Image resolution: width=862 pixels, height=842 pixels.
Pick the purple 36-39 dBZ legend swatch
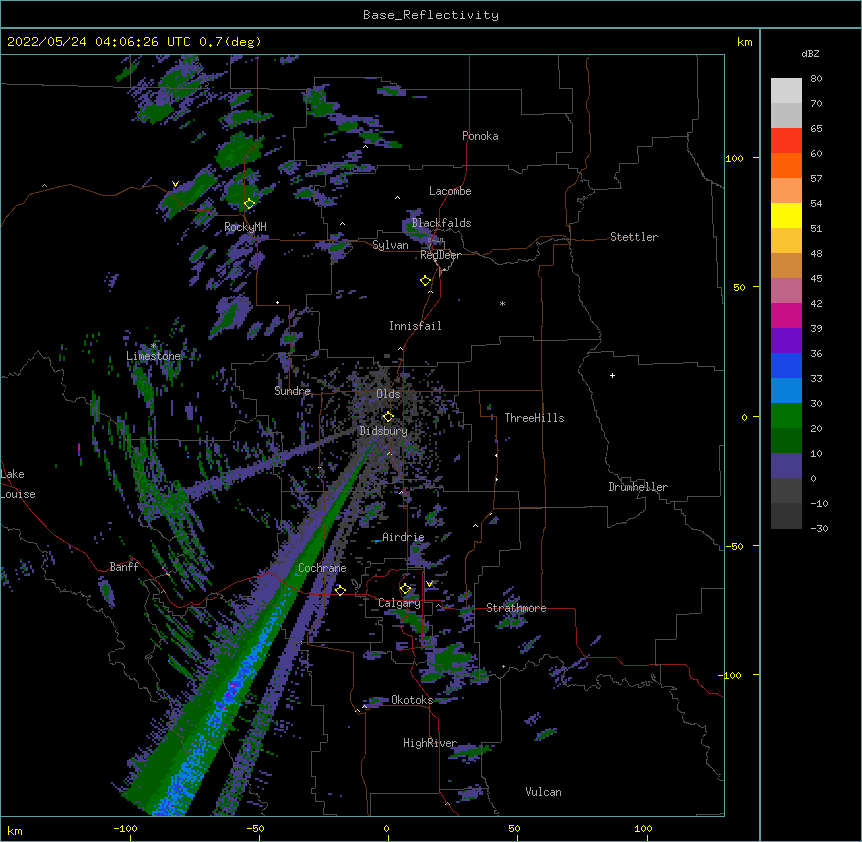(786, 341)
